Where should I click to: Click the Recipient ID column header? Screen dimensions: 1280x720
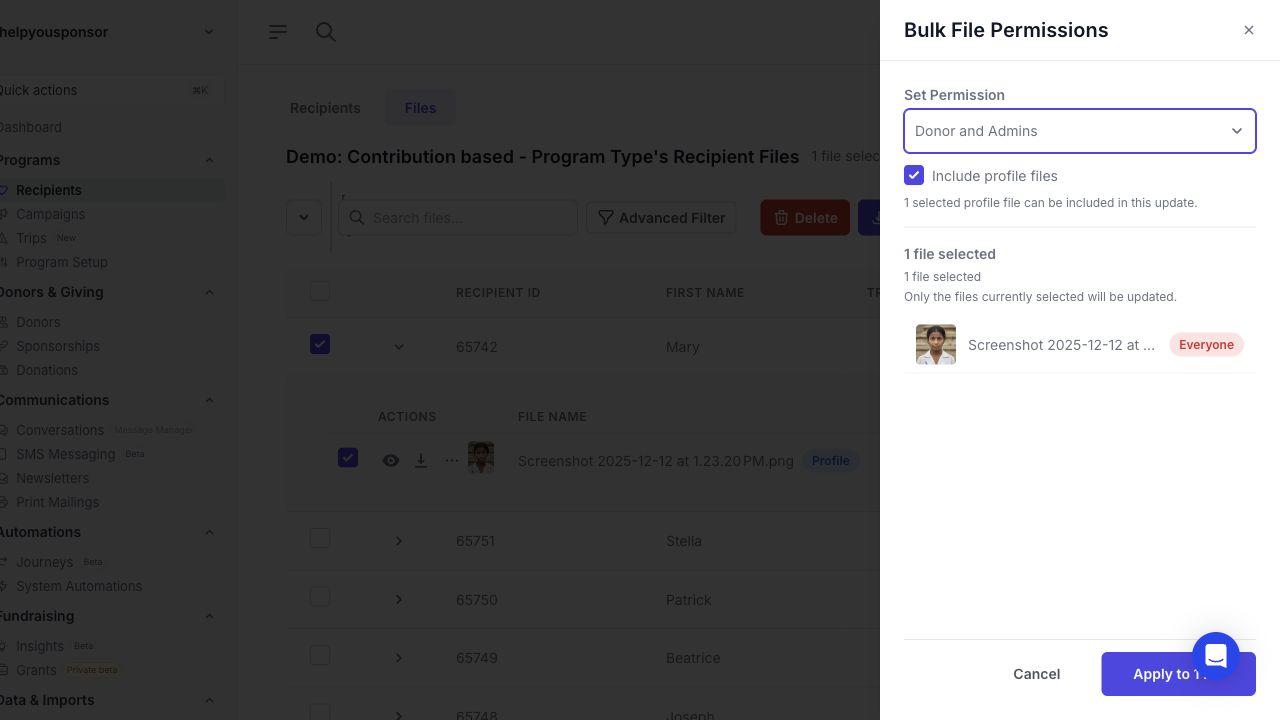tap(498, 293)
